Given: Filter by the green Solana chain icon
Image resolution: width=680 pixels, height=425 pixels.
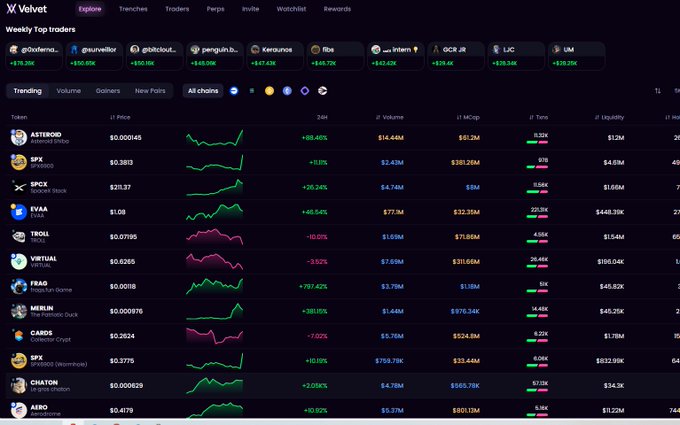Looking at the screenshot, I should (x=252, y=91).
